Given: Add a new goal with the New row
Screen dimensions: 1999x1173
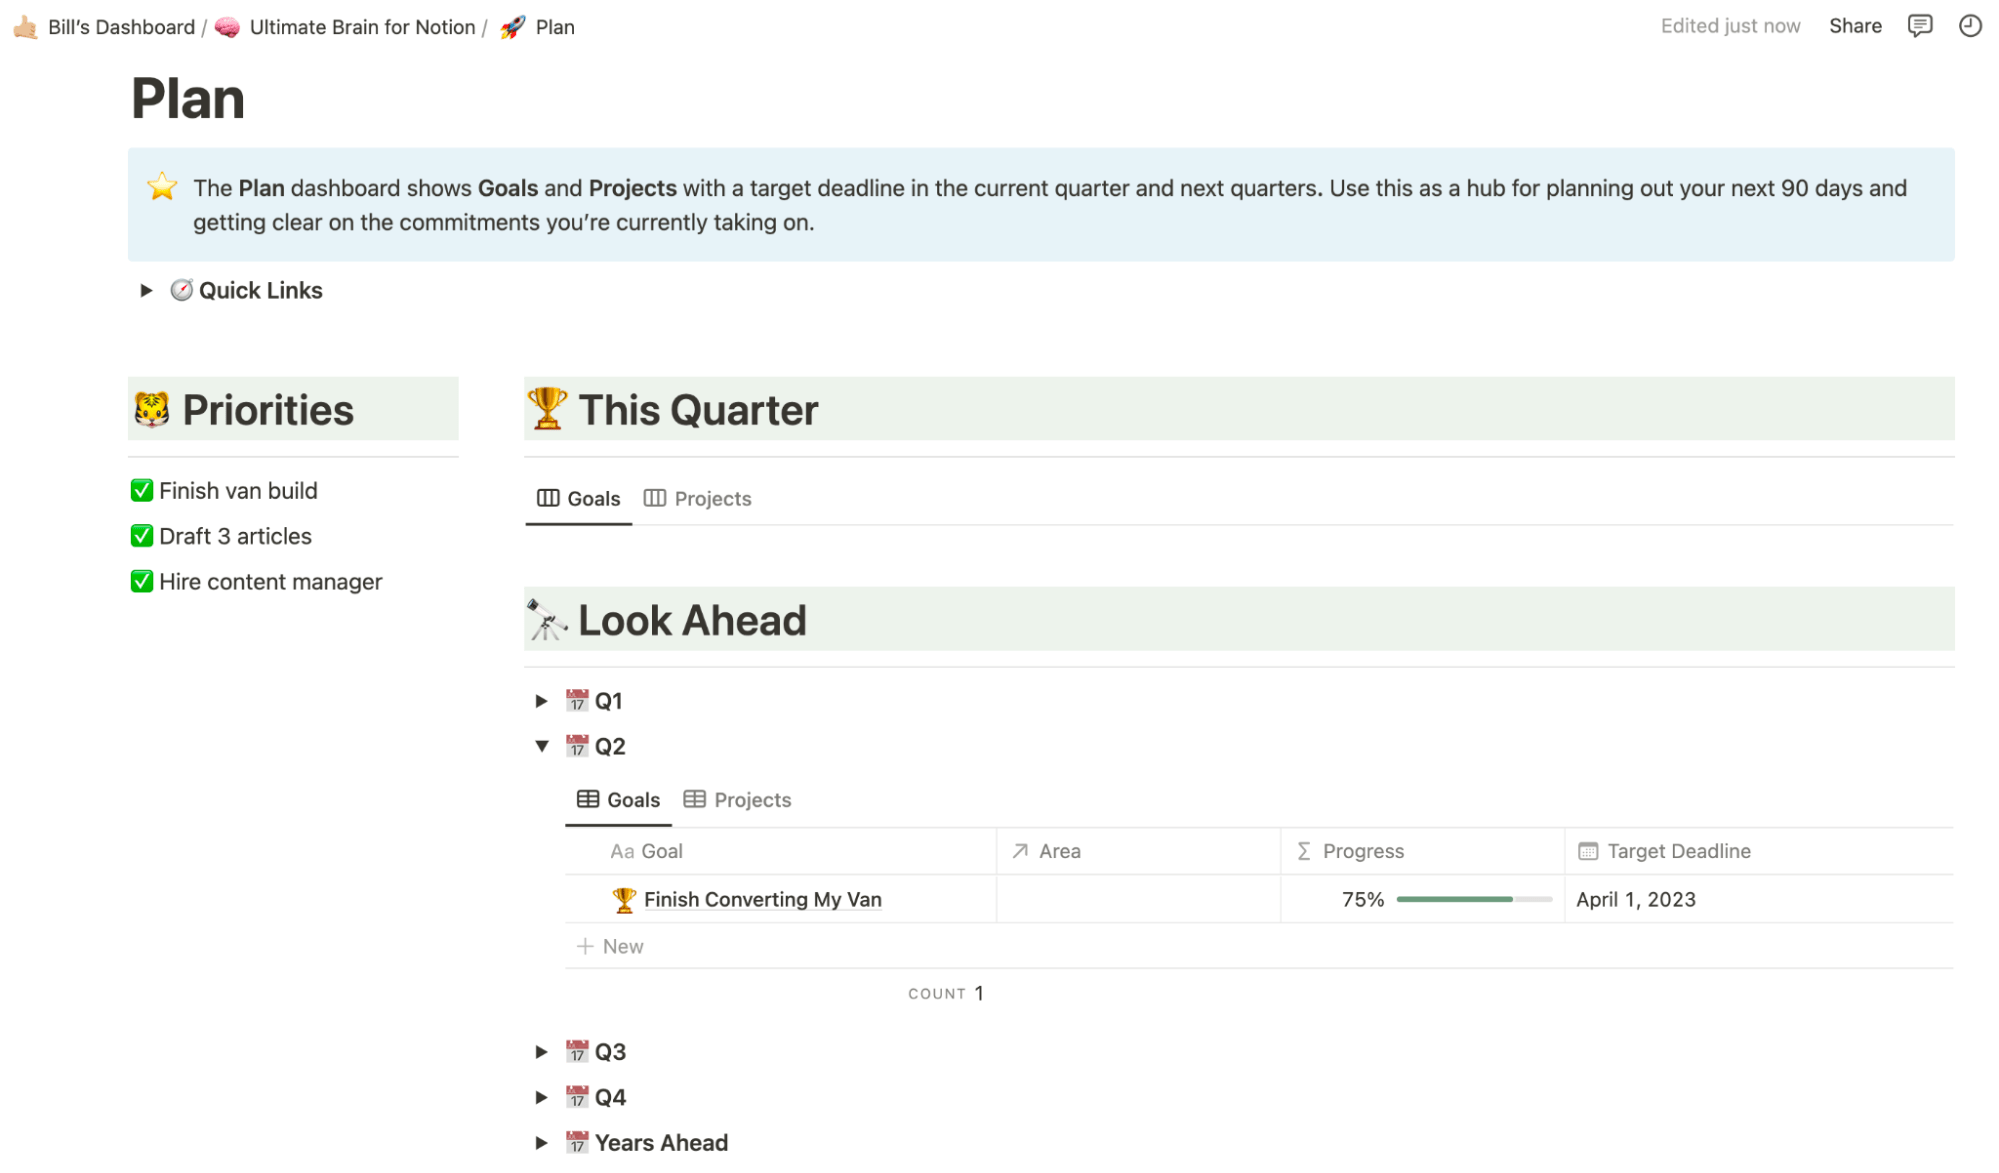Looking at the screenshot, I should point(611,945).
